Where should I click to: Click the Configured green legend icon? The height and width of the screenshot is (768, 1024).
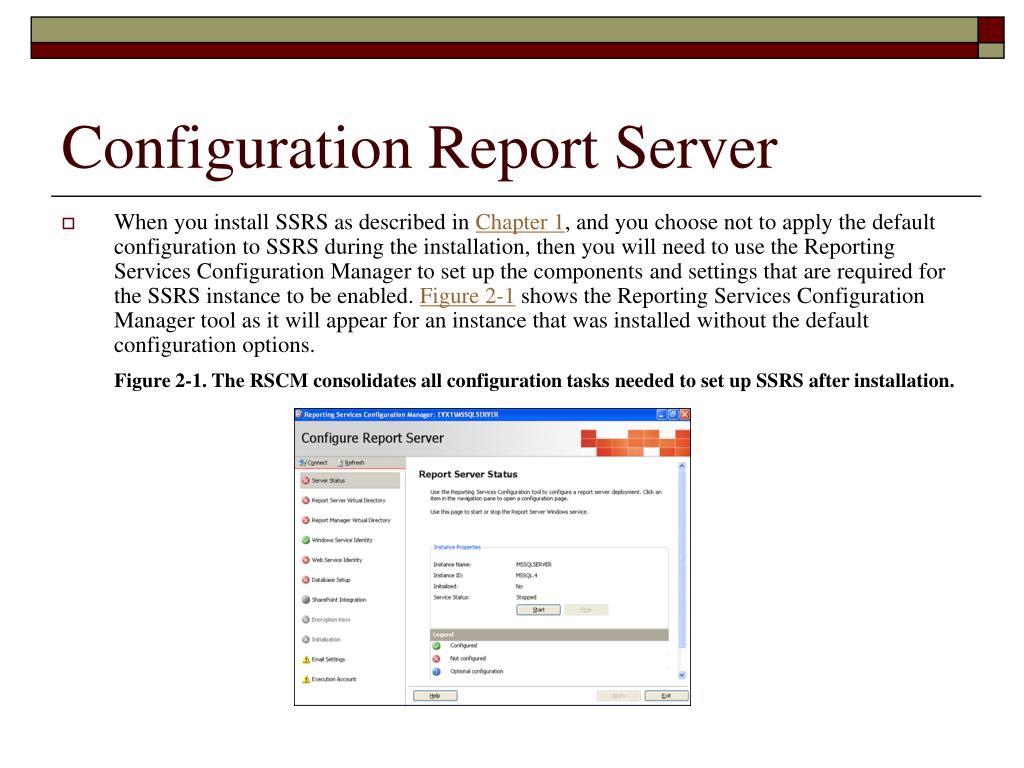(436, 646)
